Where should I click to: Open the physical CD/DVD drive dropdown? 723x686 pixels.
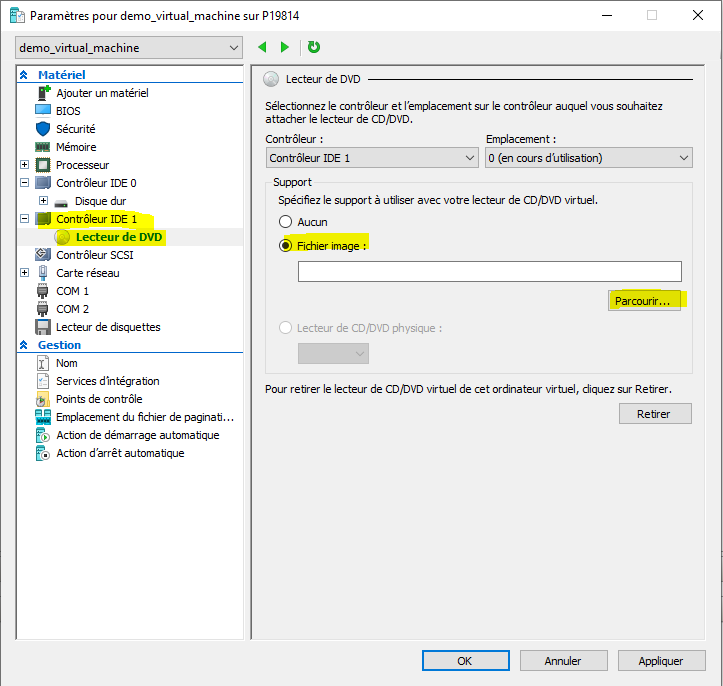pos(333,354)
